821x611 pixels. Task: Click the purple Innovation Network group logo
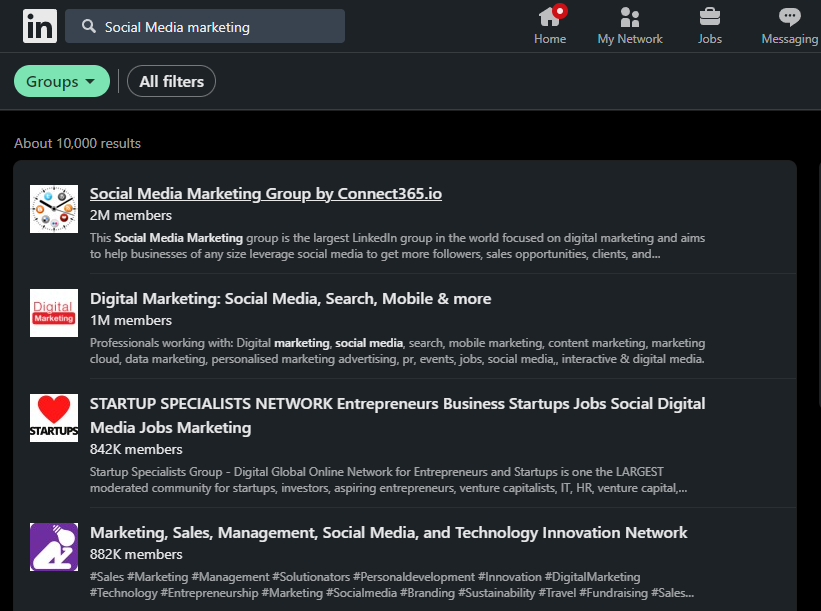54,547
